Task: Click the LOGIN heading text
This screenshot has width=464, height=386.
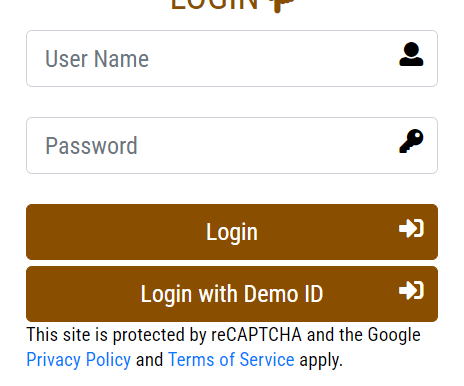Action: (x=215, y=5)
